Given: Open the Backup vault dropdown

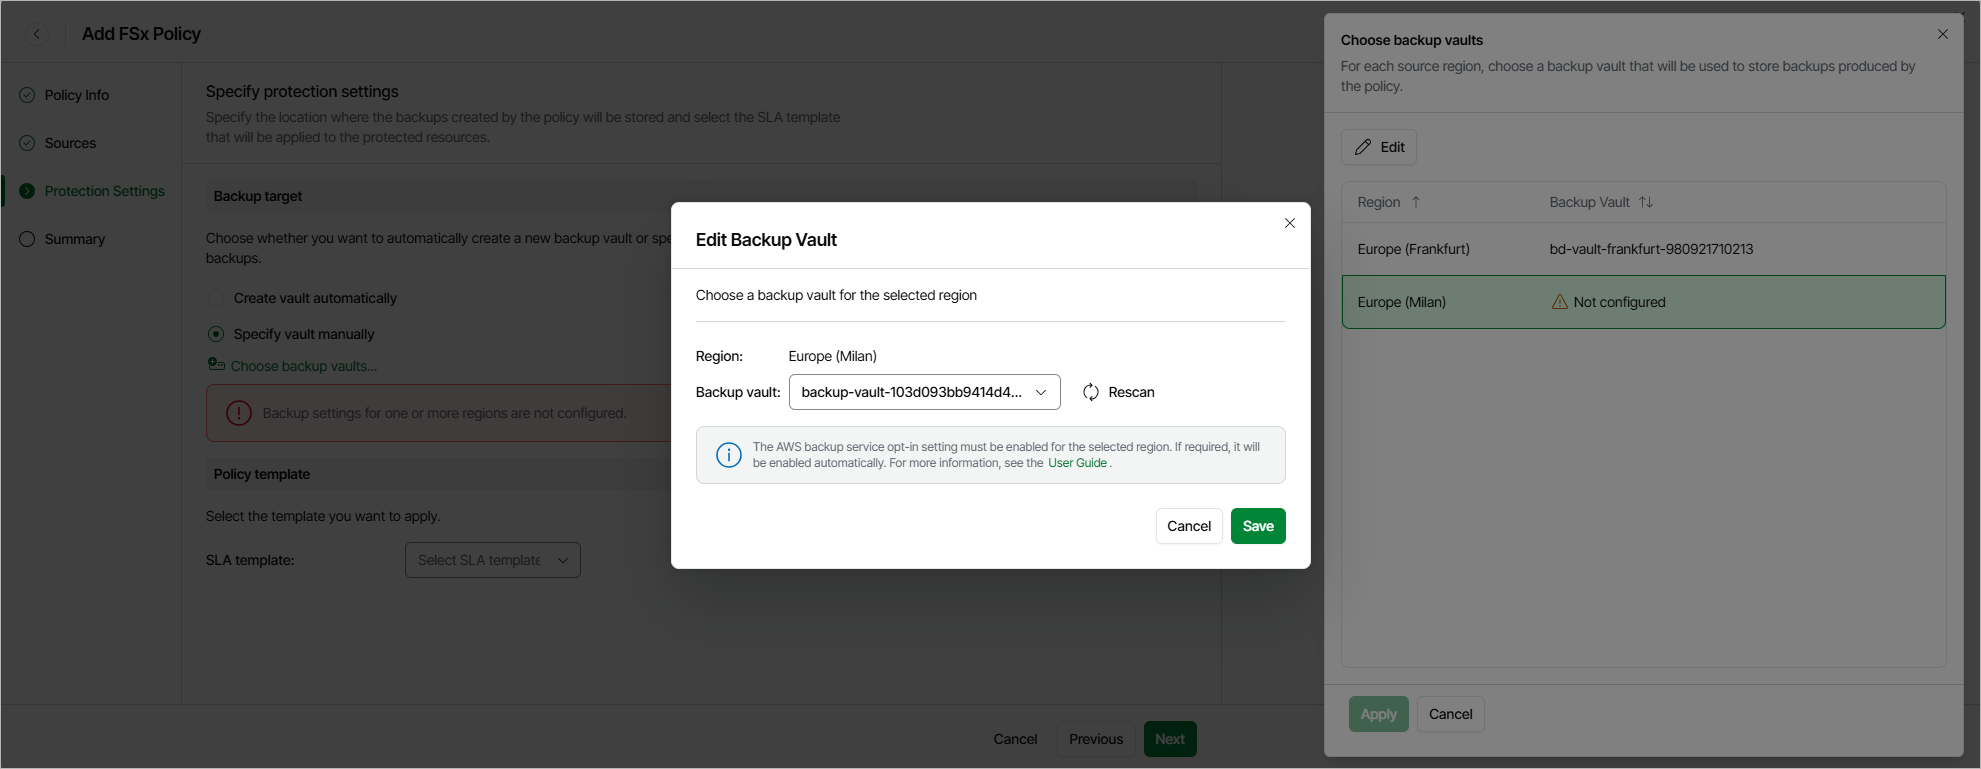Looking at the screenshot, I should click(x=924, y=392).
